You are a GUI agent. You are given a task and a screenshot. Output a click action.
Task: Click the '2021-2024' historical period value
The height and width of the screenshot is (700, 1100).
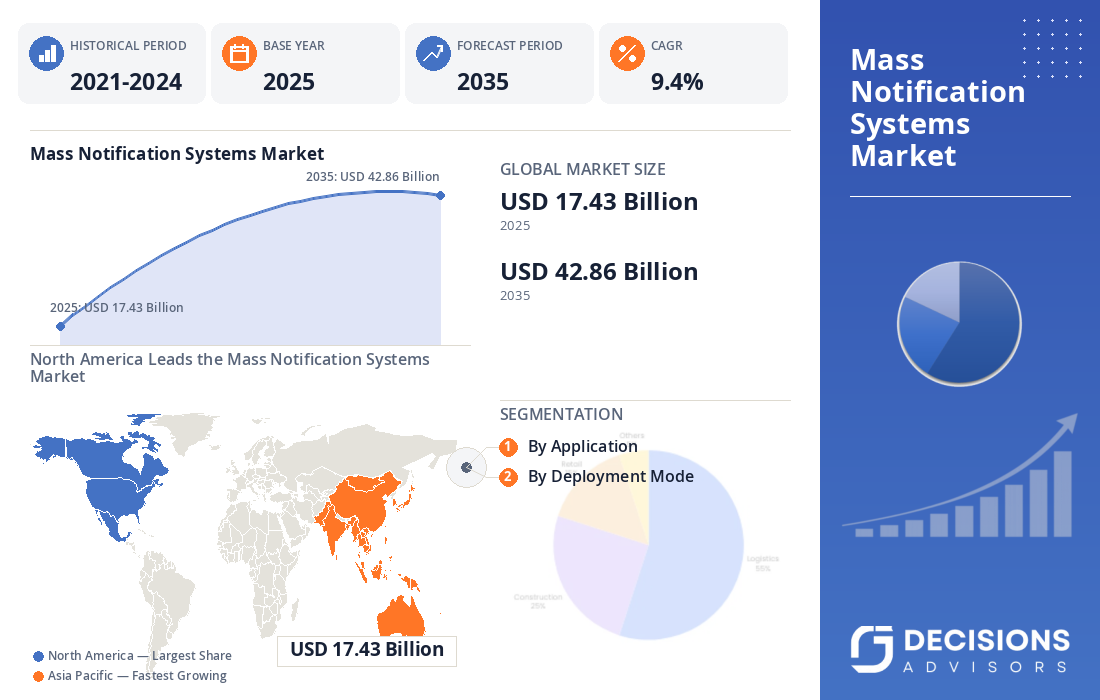pyautogui.click(x=126, y=82)
